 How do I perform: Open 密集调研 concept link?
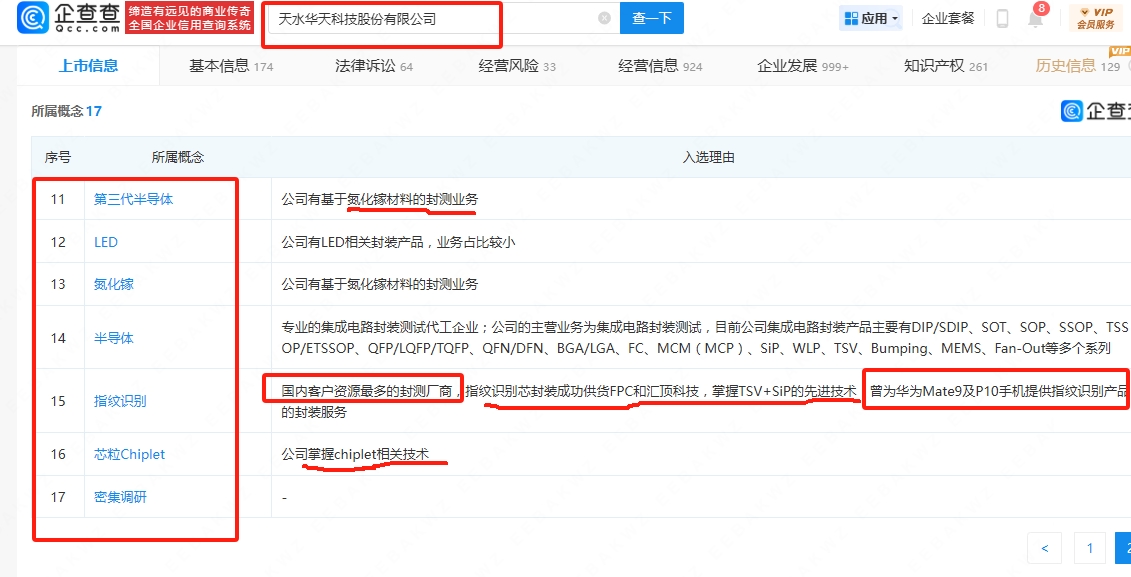pos(120,497)
